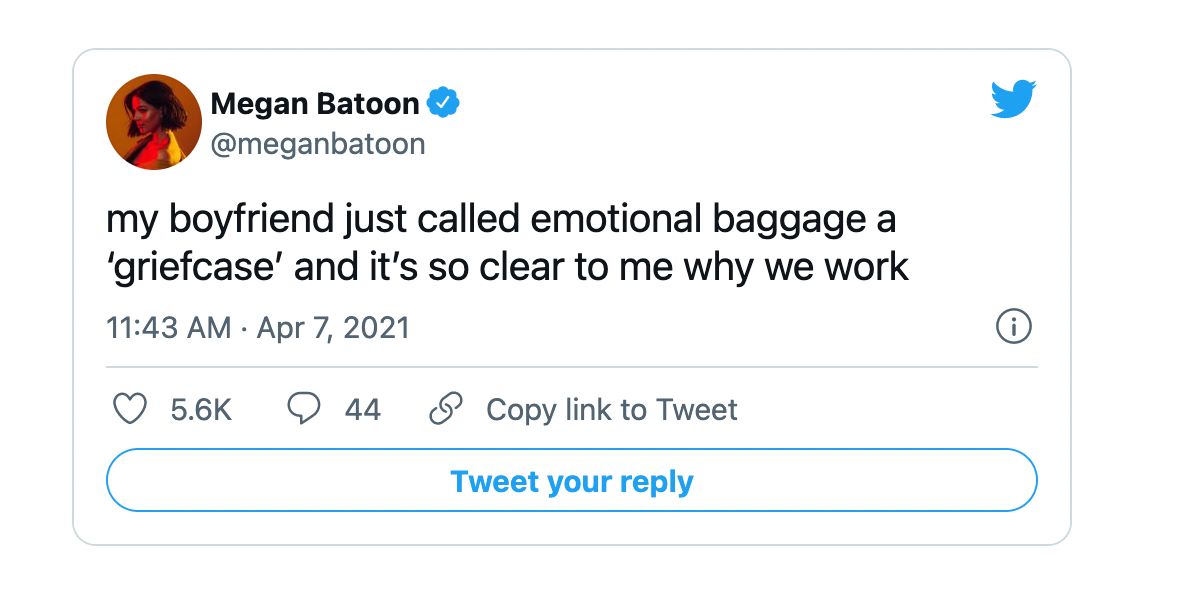Open the circled info icon
Image resolution: width=1188 pixels, height=594 pixels.
coord(1014,327)
